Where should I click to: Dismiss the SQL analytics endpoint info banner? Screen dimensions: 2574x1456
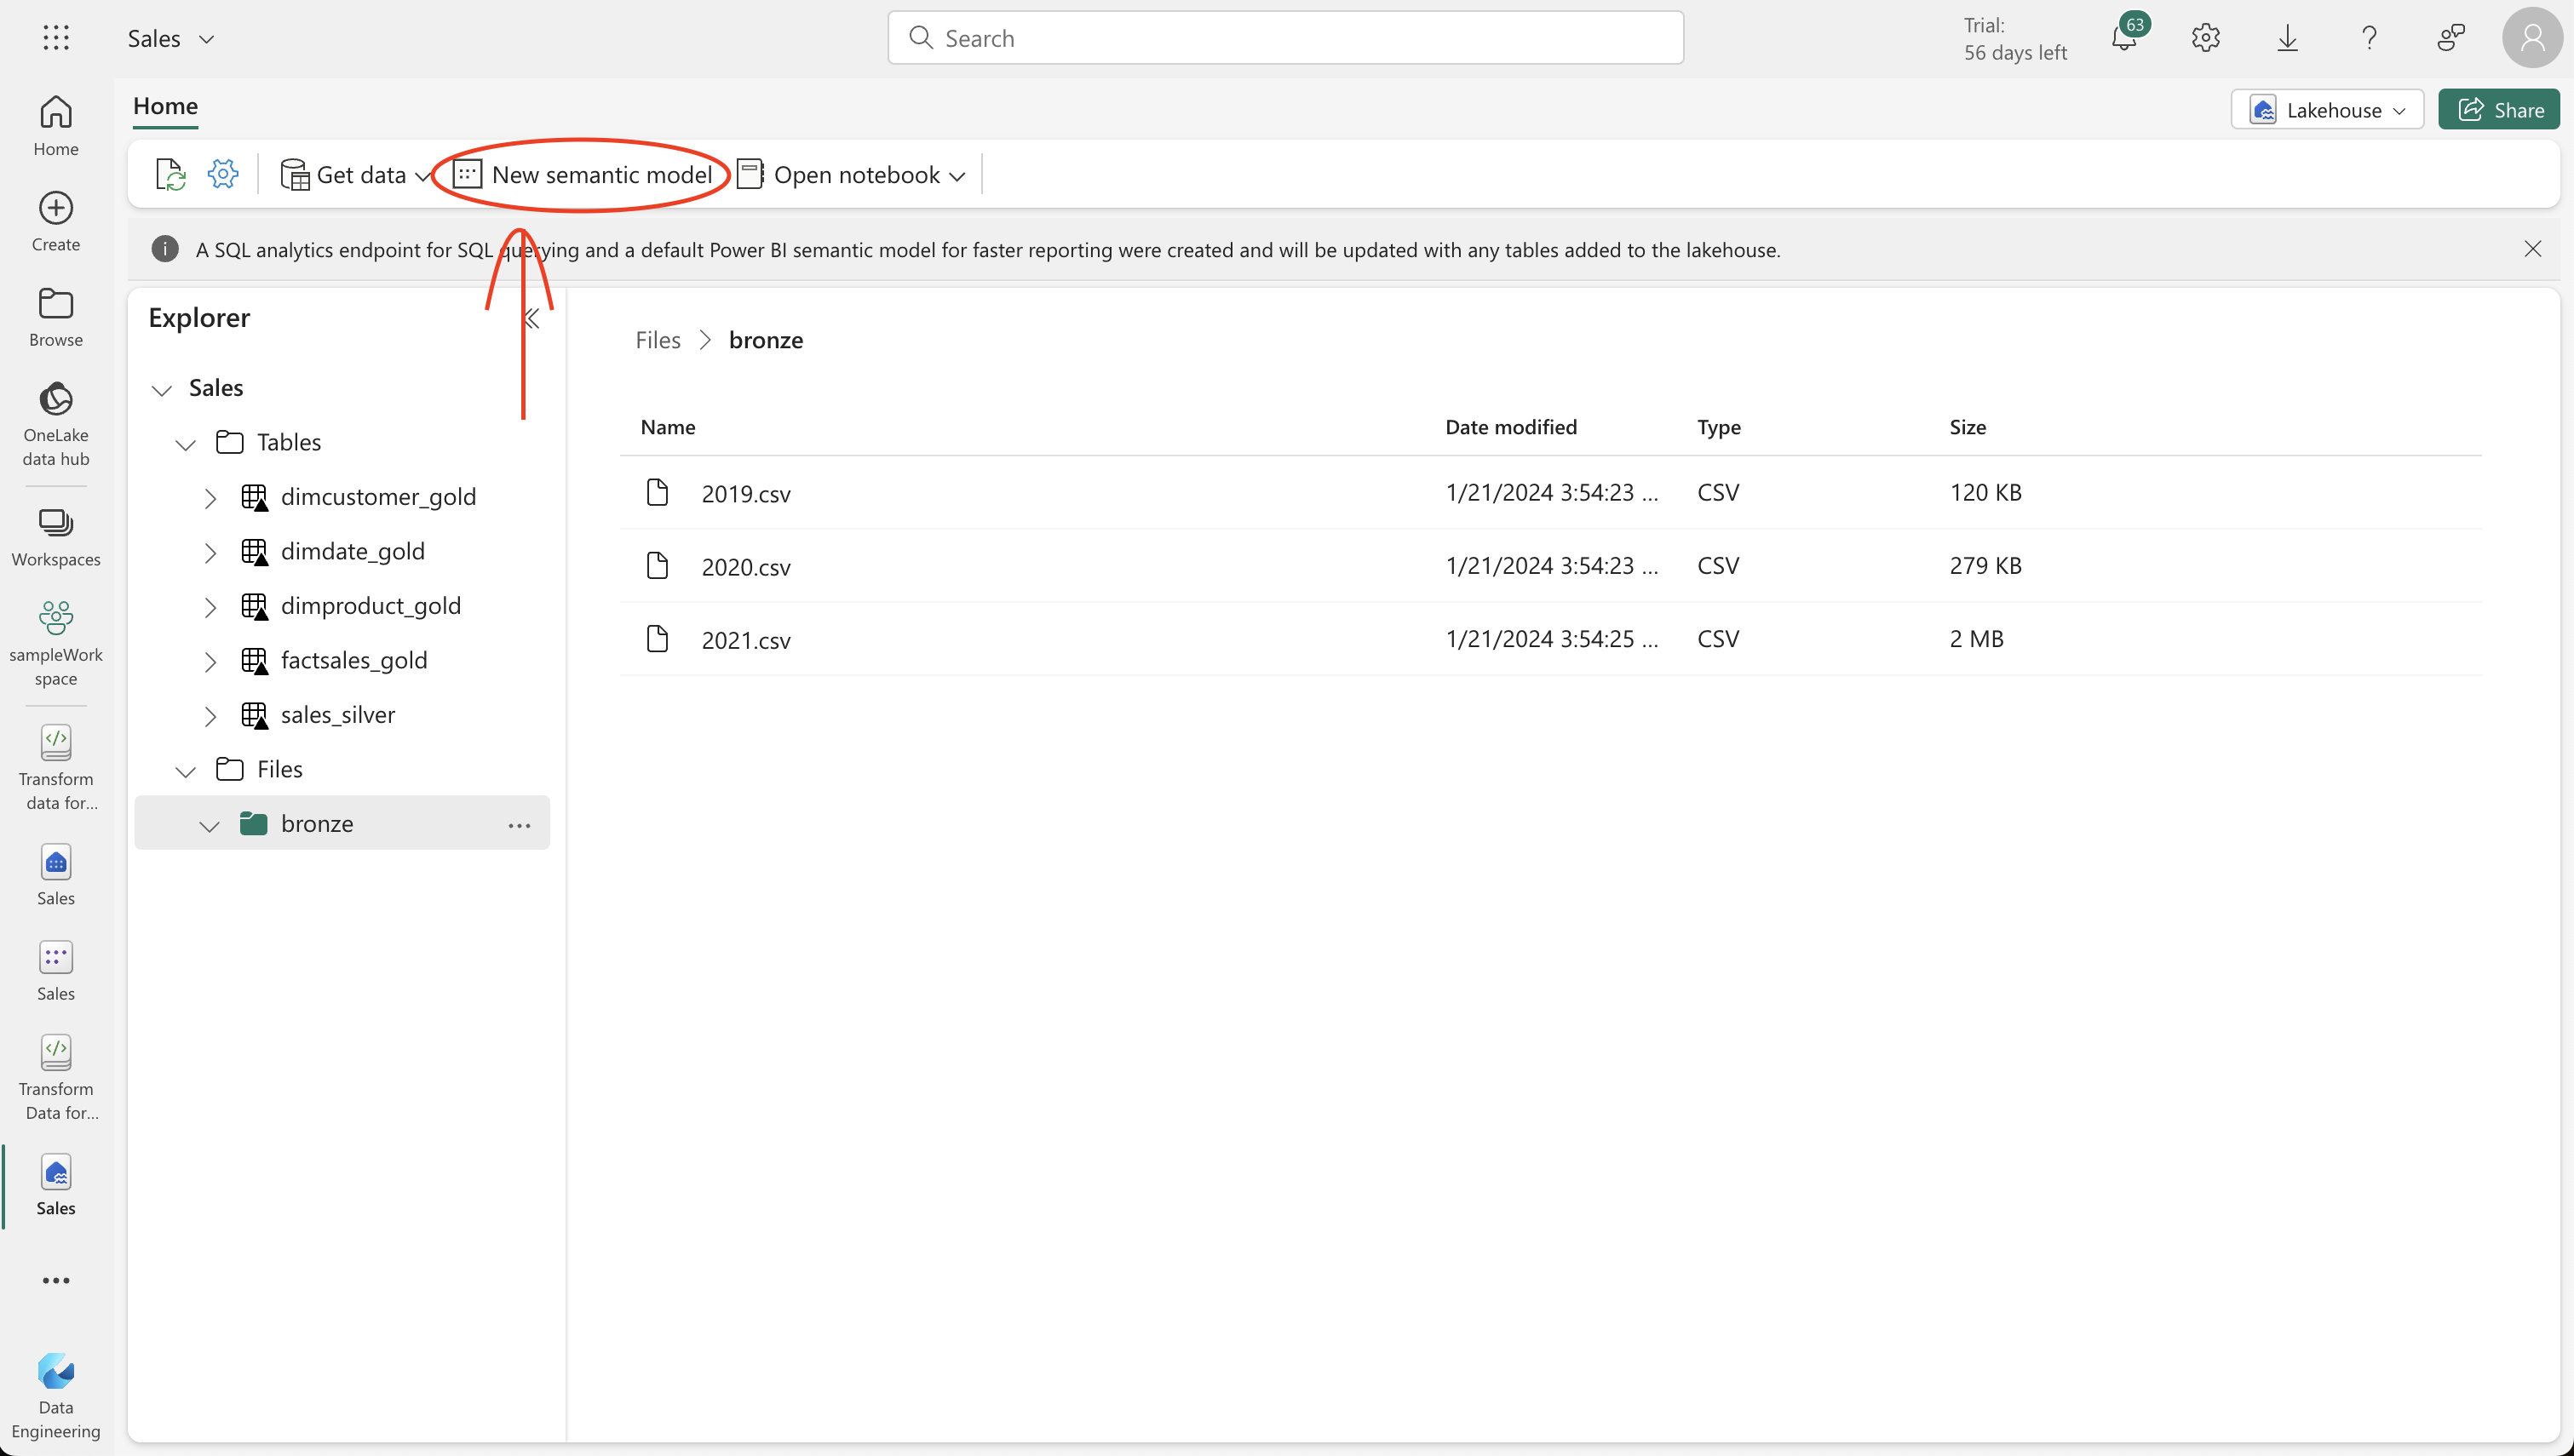(2533, 249)
